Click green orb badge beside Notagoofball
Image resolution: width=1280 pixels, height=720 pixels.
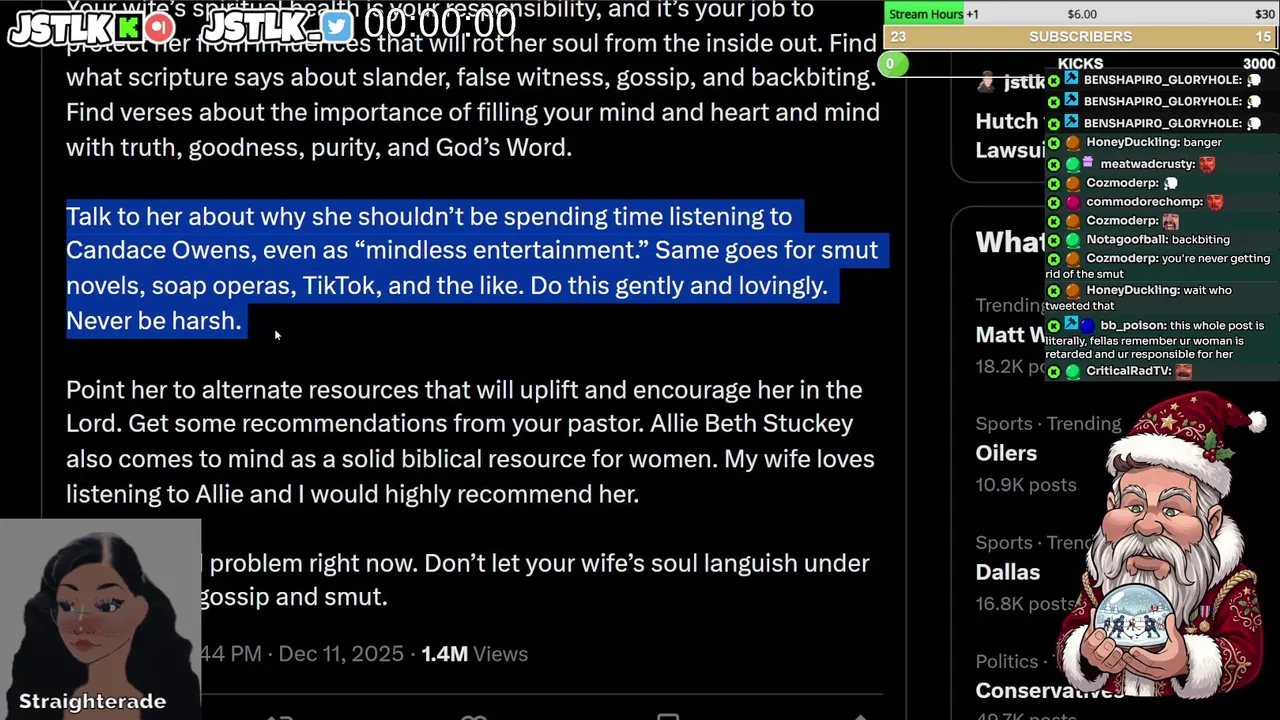tap(1072, 240)
